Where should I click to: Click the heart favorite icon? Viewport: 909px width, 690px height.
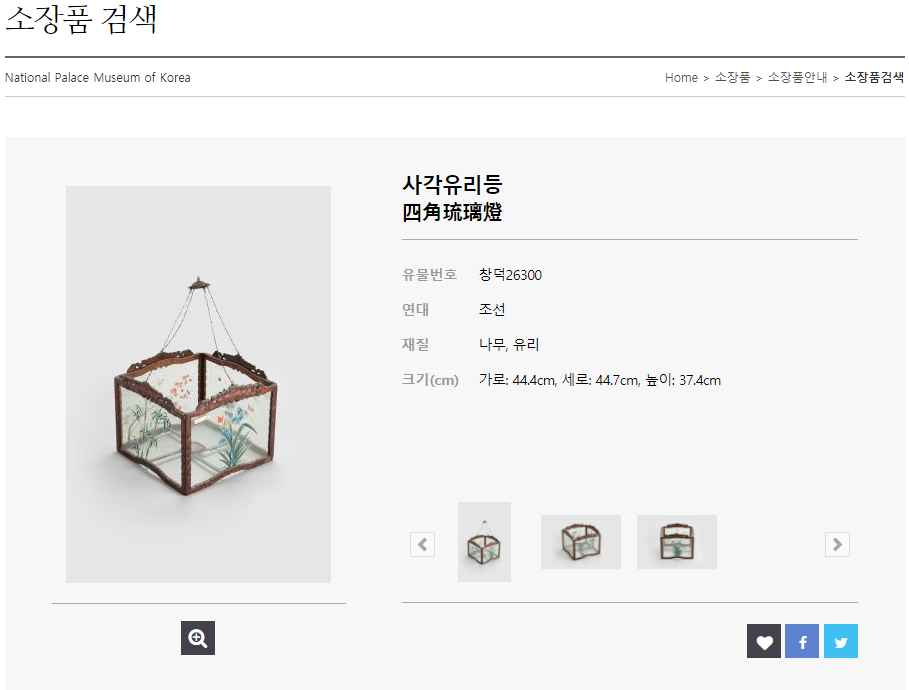point(763,641)
